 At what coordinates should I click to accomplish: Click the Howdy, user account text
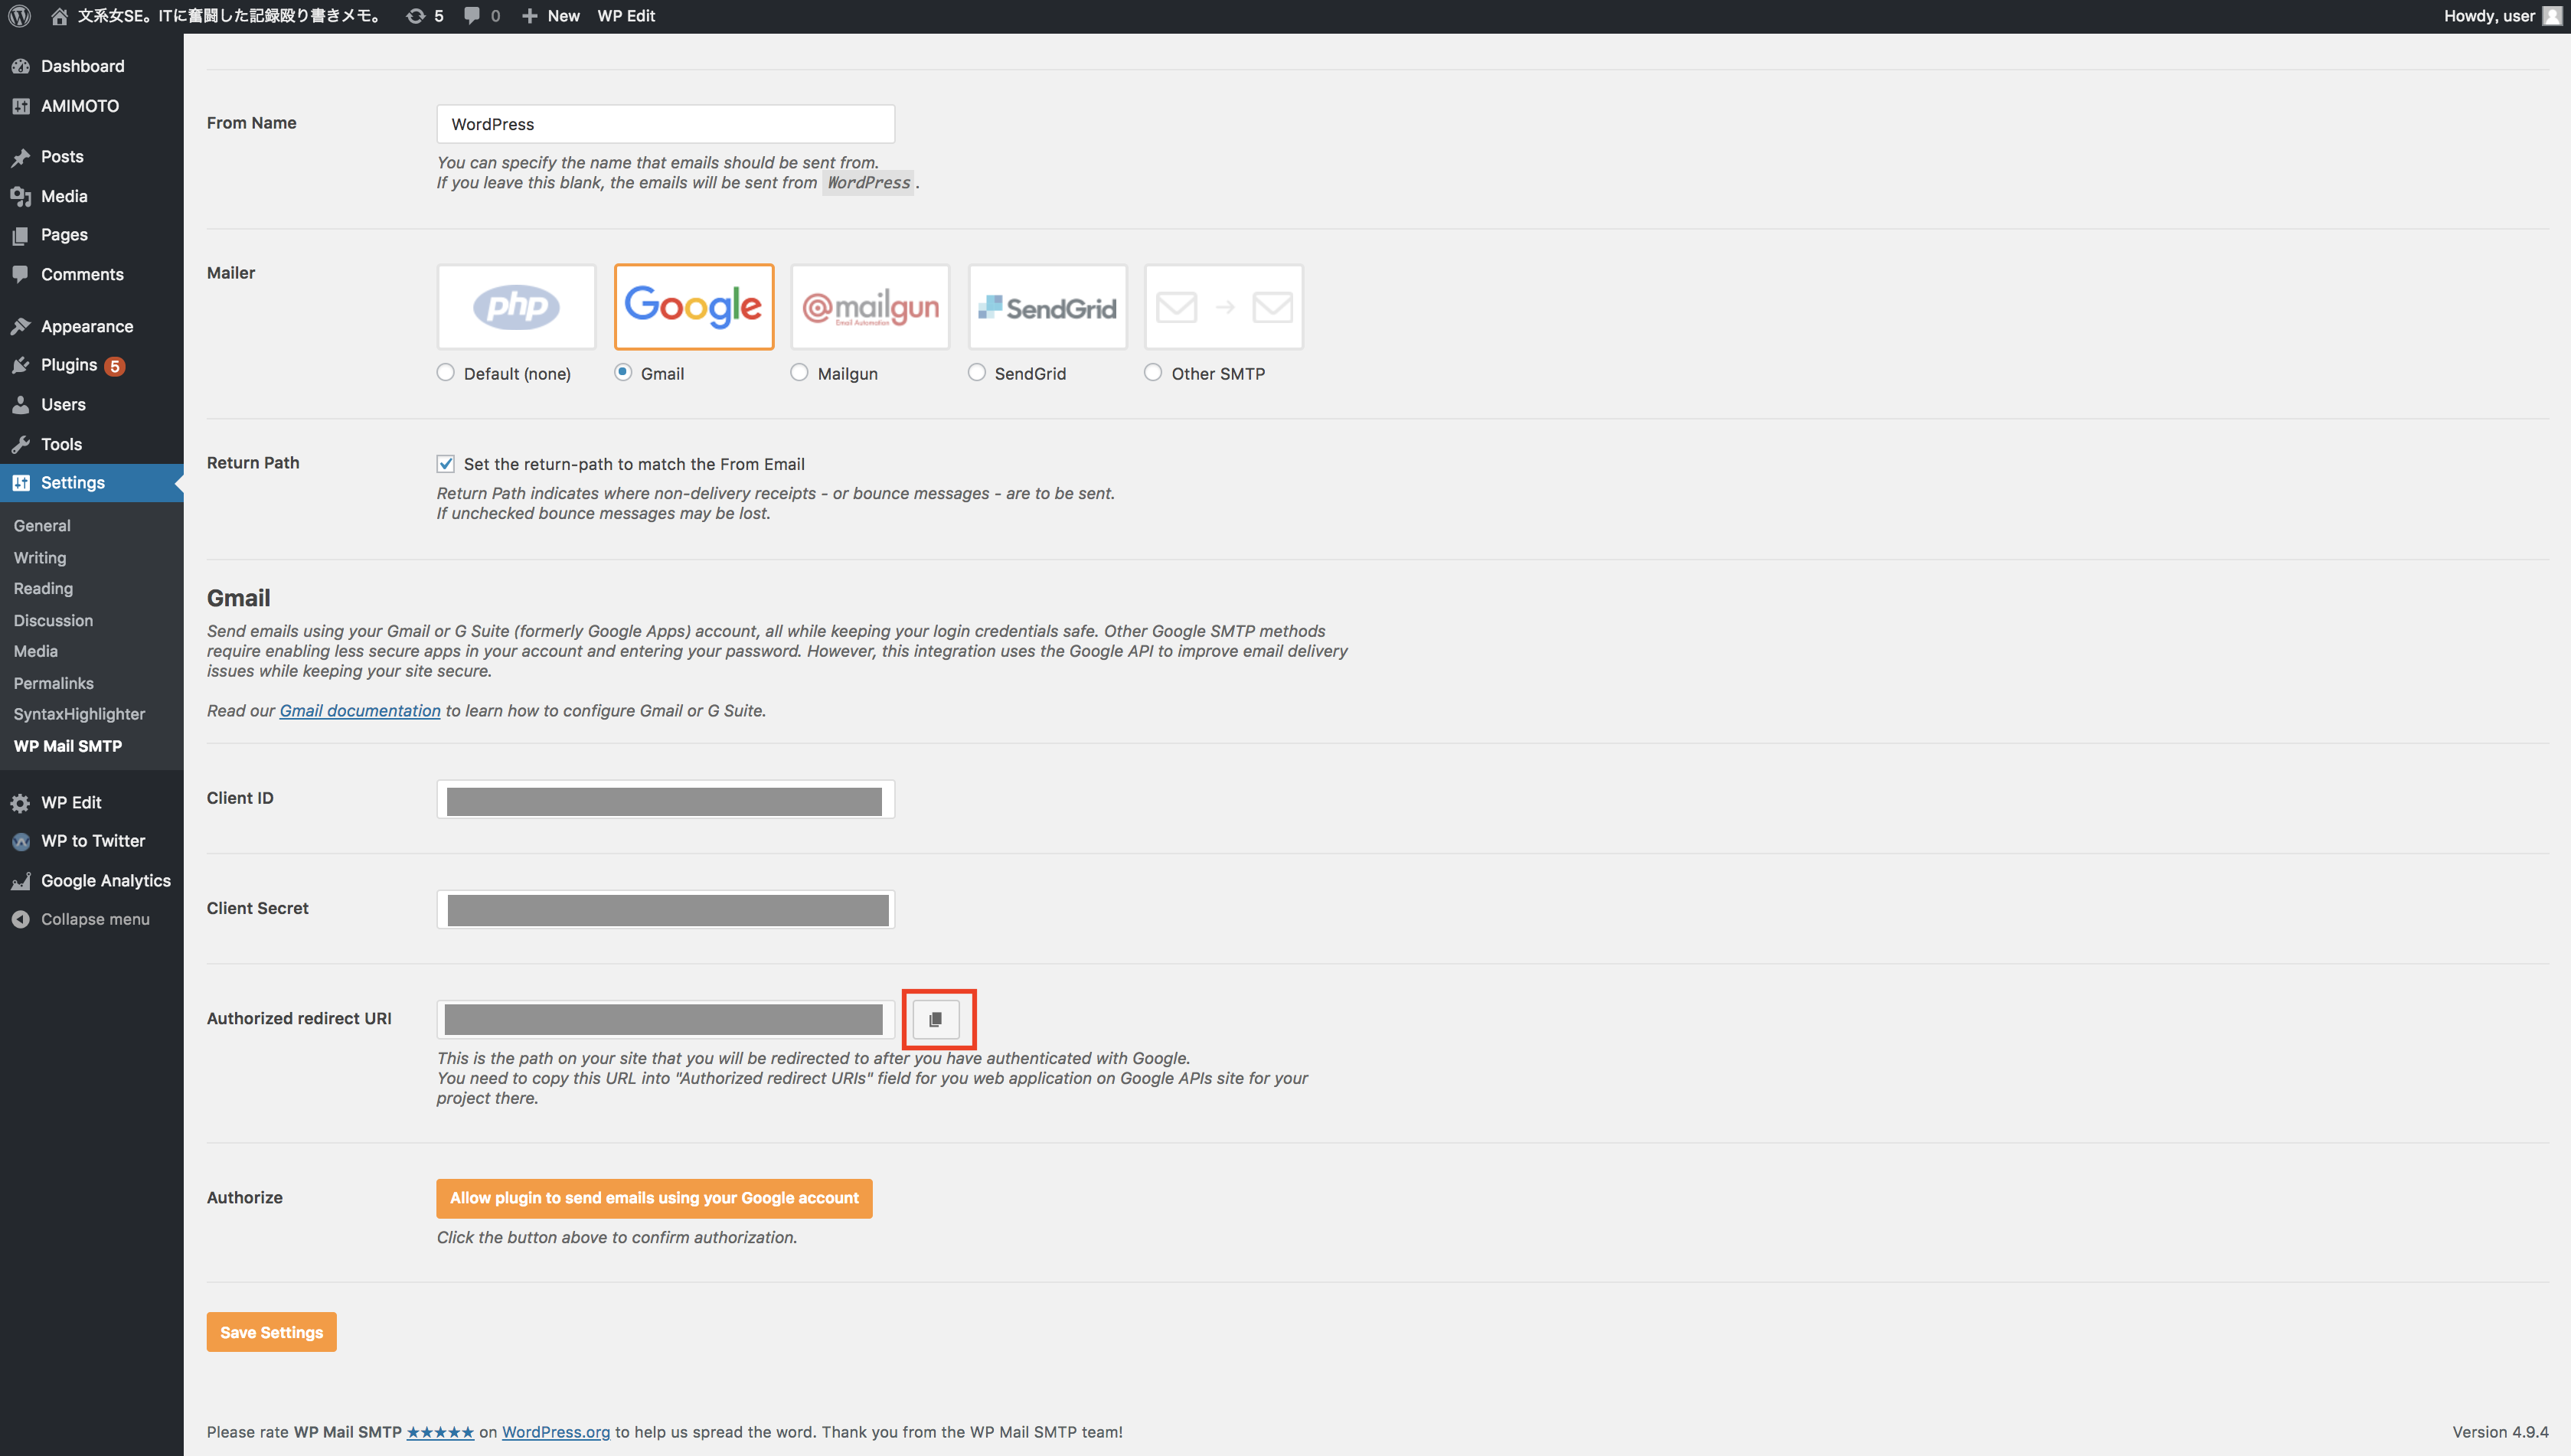point(2489,16)
